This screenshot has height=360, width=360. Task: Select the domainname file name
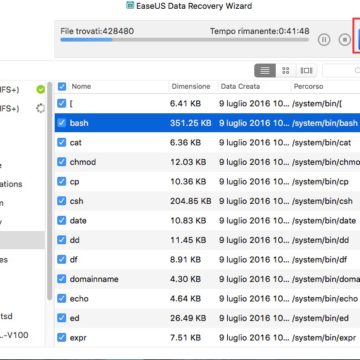coord(94,279)
